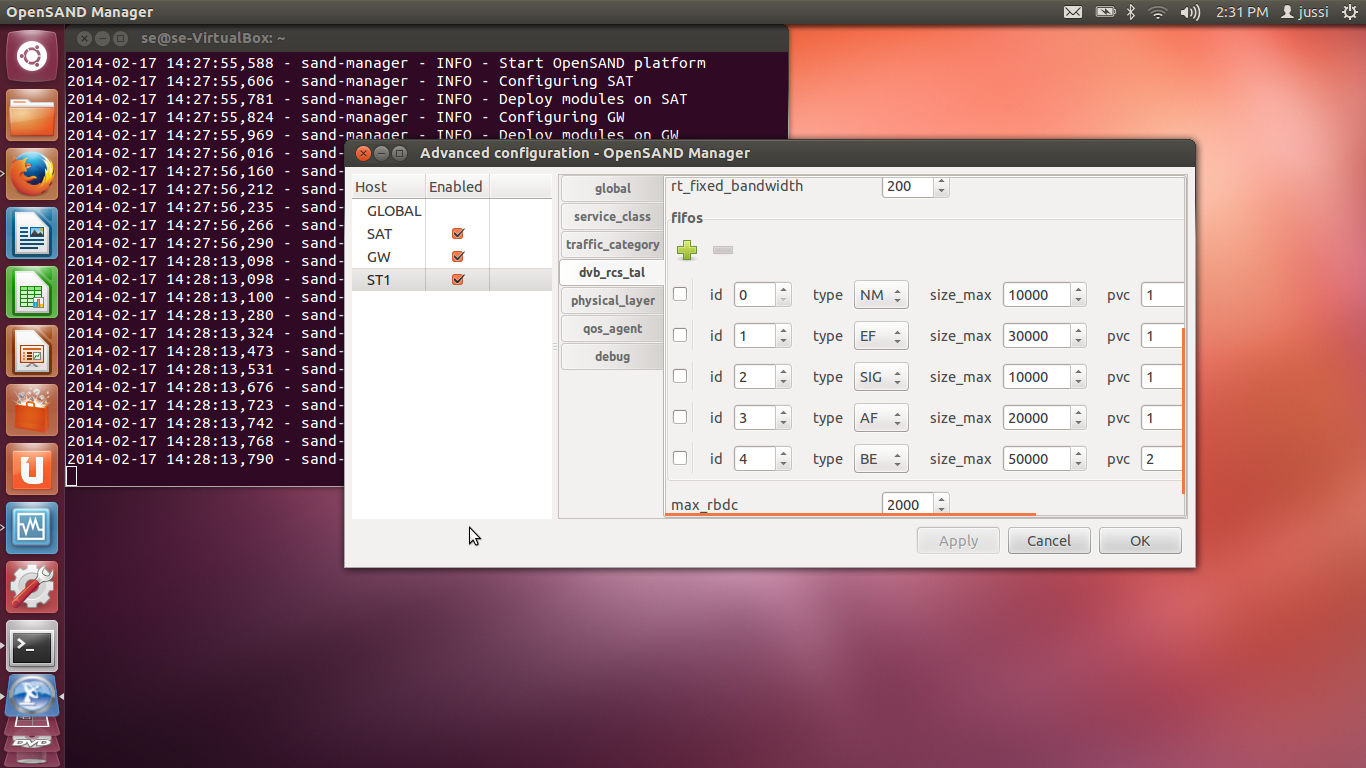Click the Cancel button
Image resolution: width=1366 pixels, height=768 pixels.
[x=1048, y=541]
